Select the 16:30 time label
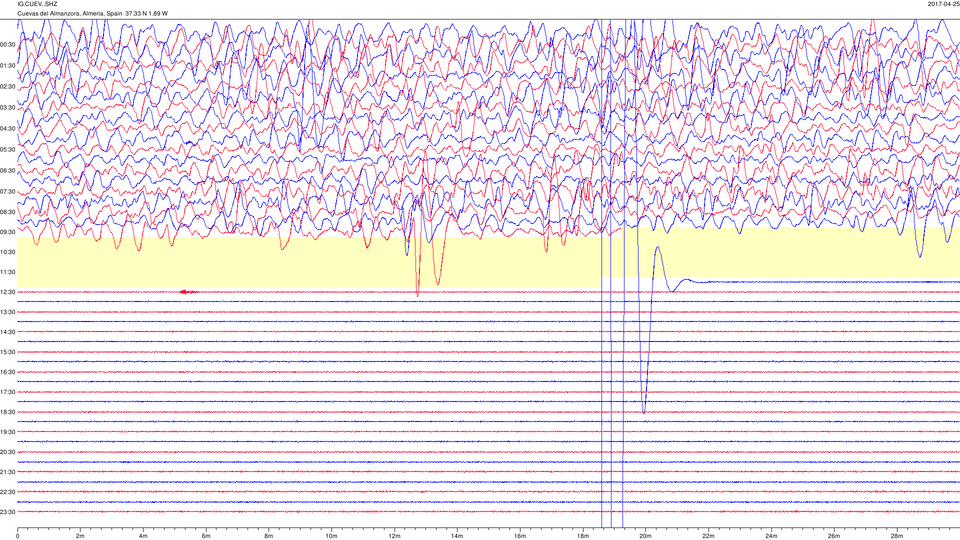Screen dimensions: 960x540 tap(8, 372)
